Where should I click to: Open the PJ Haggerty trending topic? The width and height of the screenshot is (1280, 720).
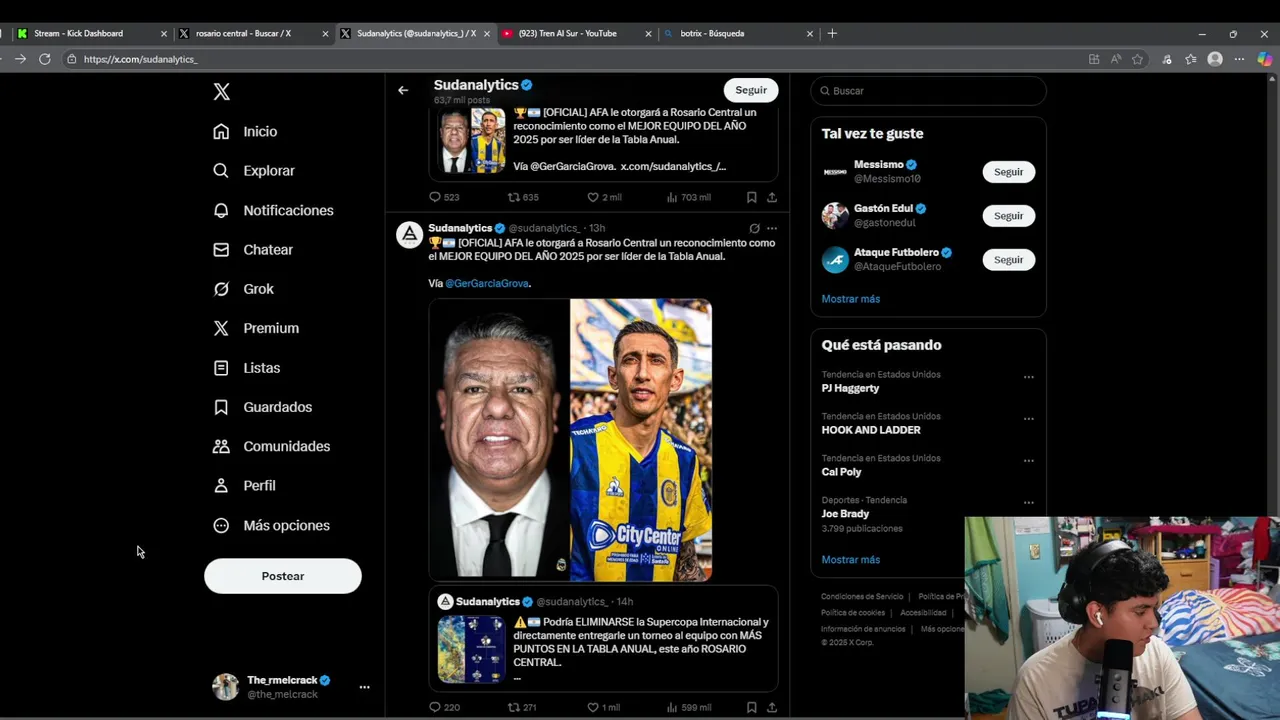(x=851, y=388)
